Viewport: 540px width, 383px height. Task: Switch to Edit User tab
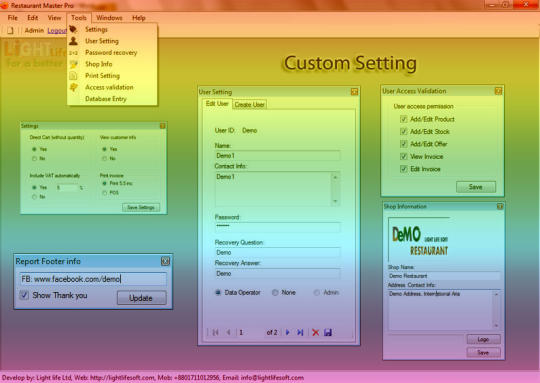(217, 103)
